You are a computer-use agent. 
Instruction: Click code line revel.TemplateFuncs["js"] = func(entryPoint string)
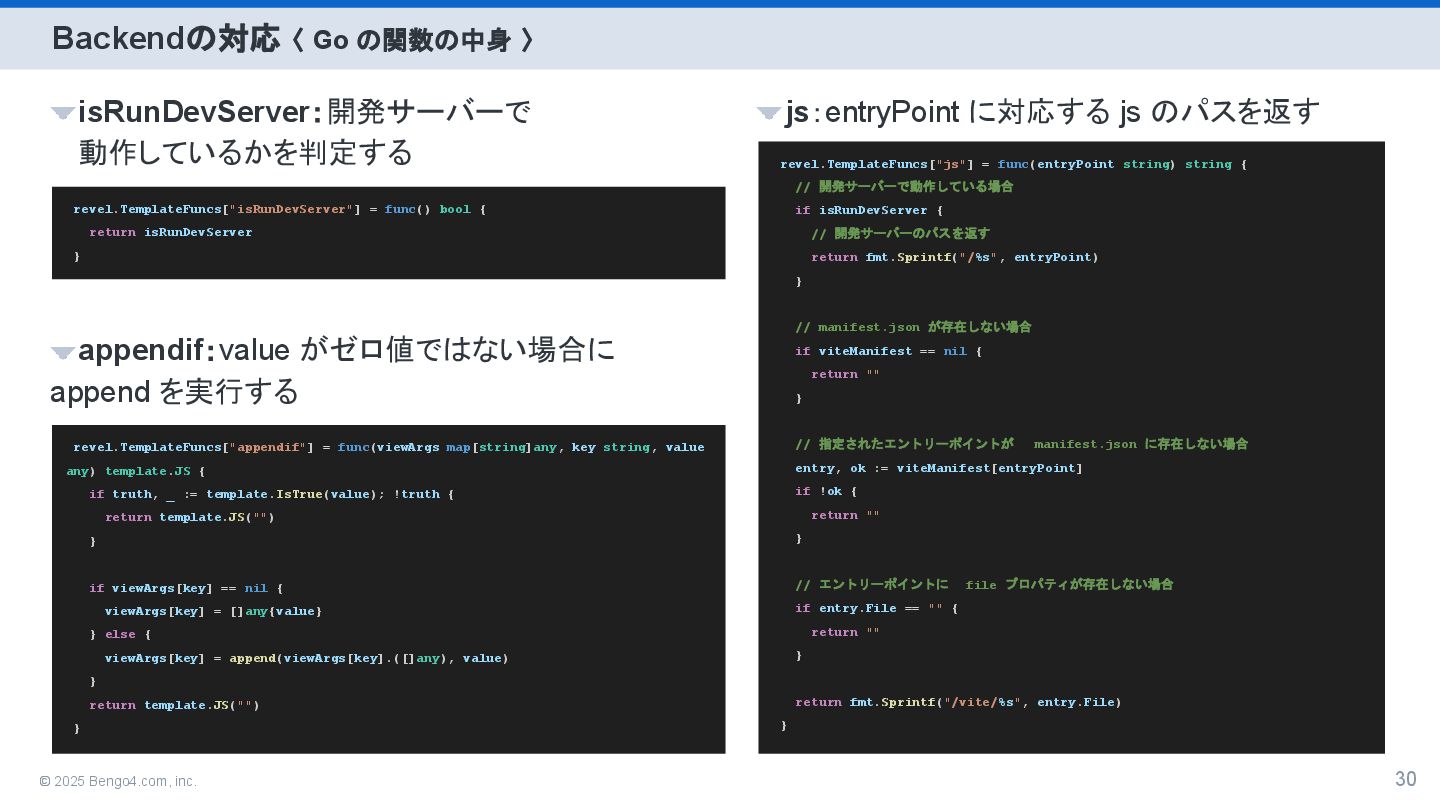(x=1014, y=164)
